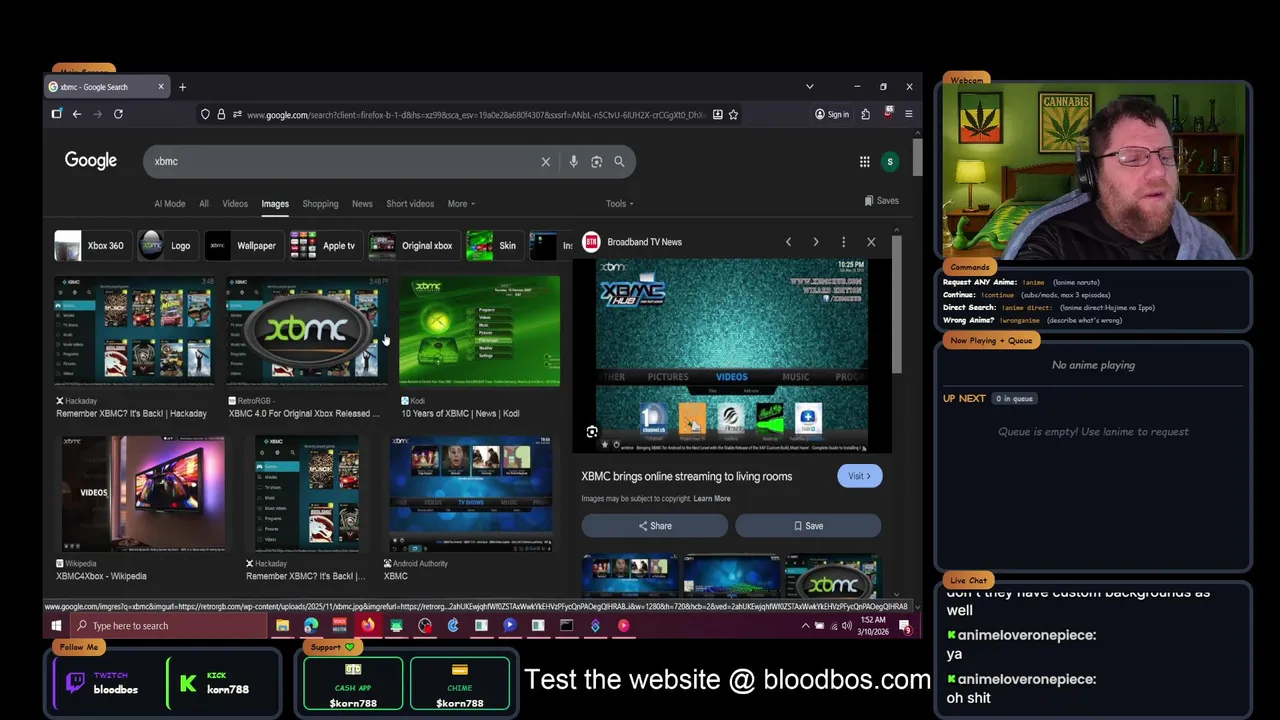Open Android Authority XBMC image result
1280x720 pixels.
(x=471, y=494)
